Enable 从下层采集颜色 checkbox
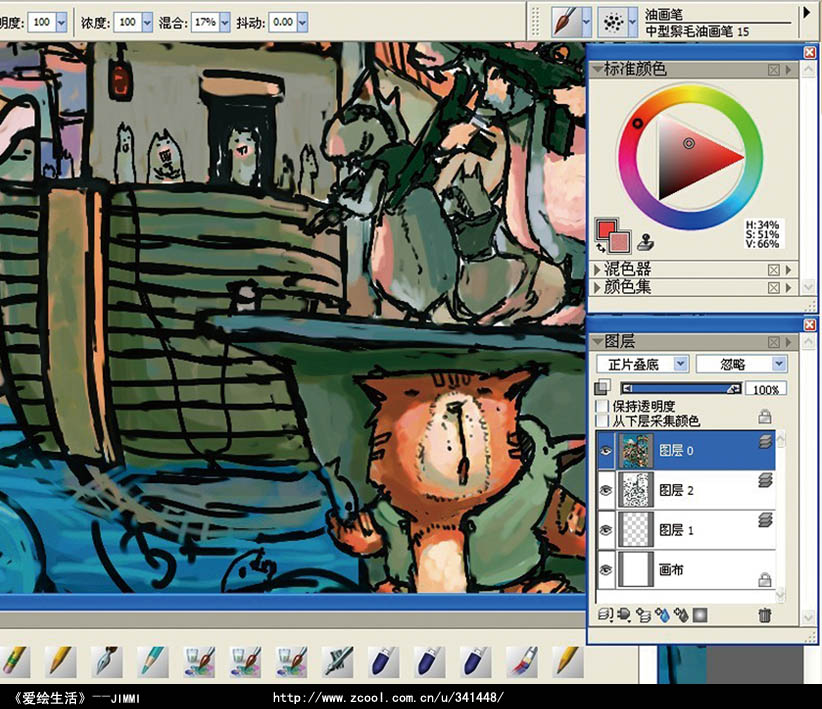 coord(602,421)
